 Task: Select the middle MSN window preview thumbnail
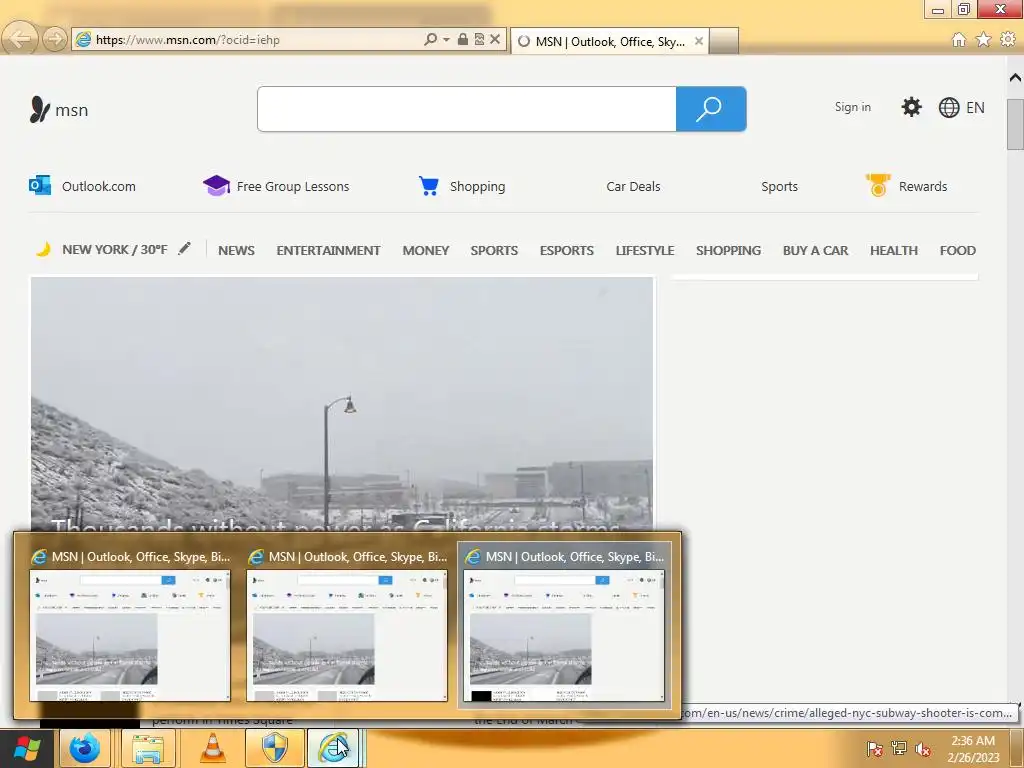click(347, 625)
